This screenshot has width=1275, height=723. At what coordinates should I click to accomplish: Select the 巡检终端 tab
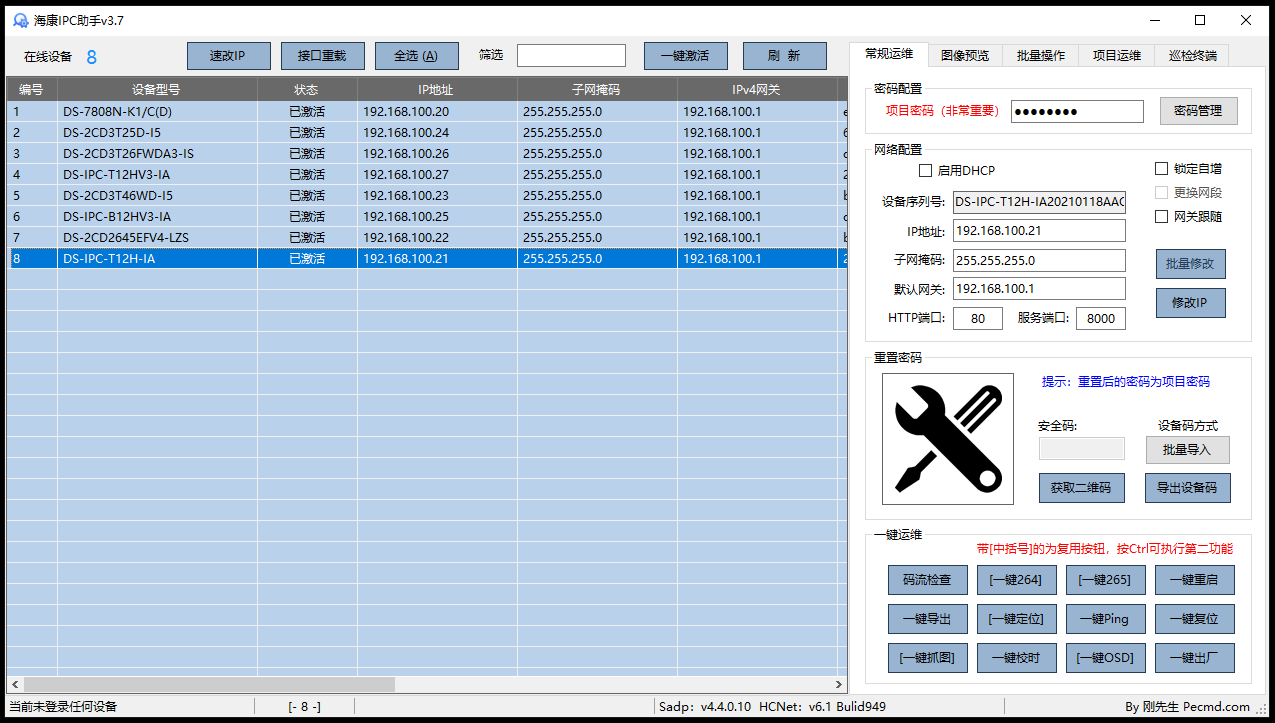1192,56
